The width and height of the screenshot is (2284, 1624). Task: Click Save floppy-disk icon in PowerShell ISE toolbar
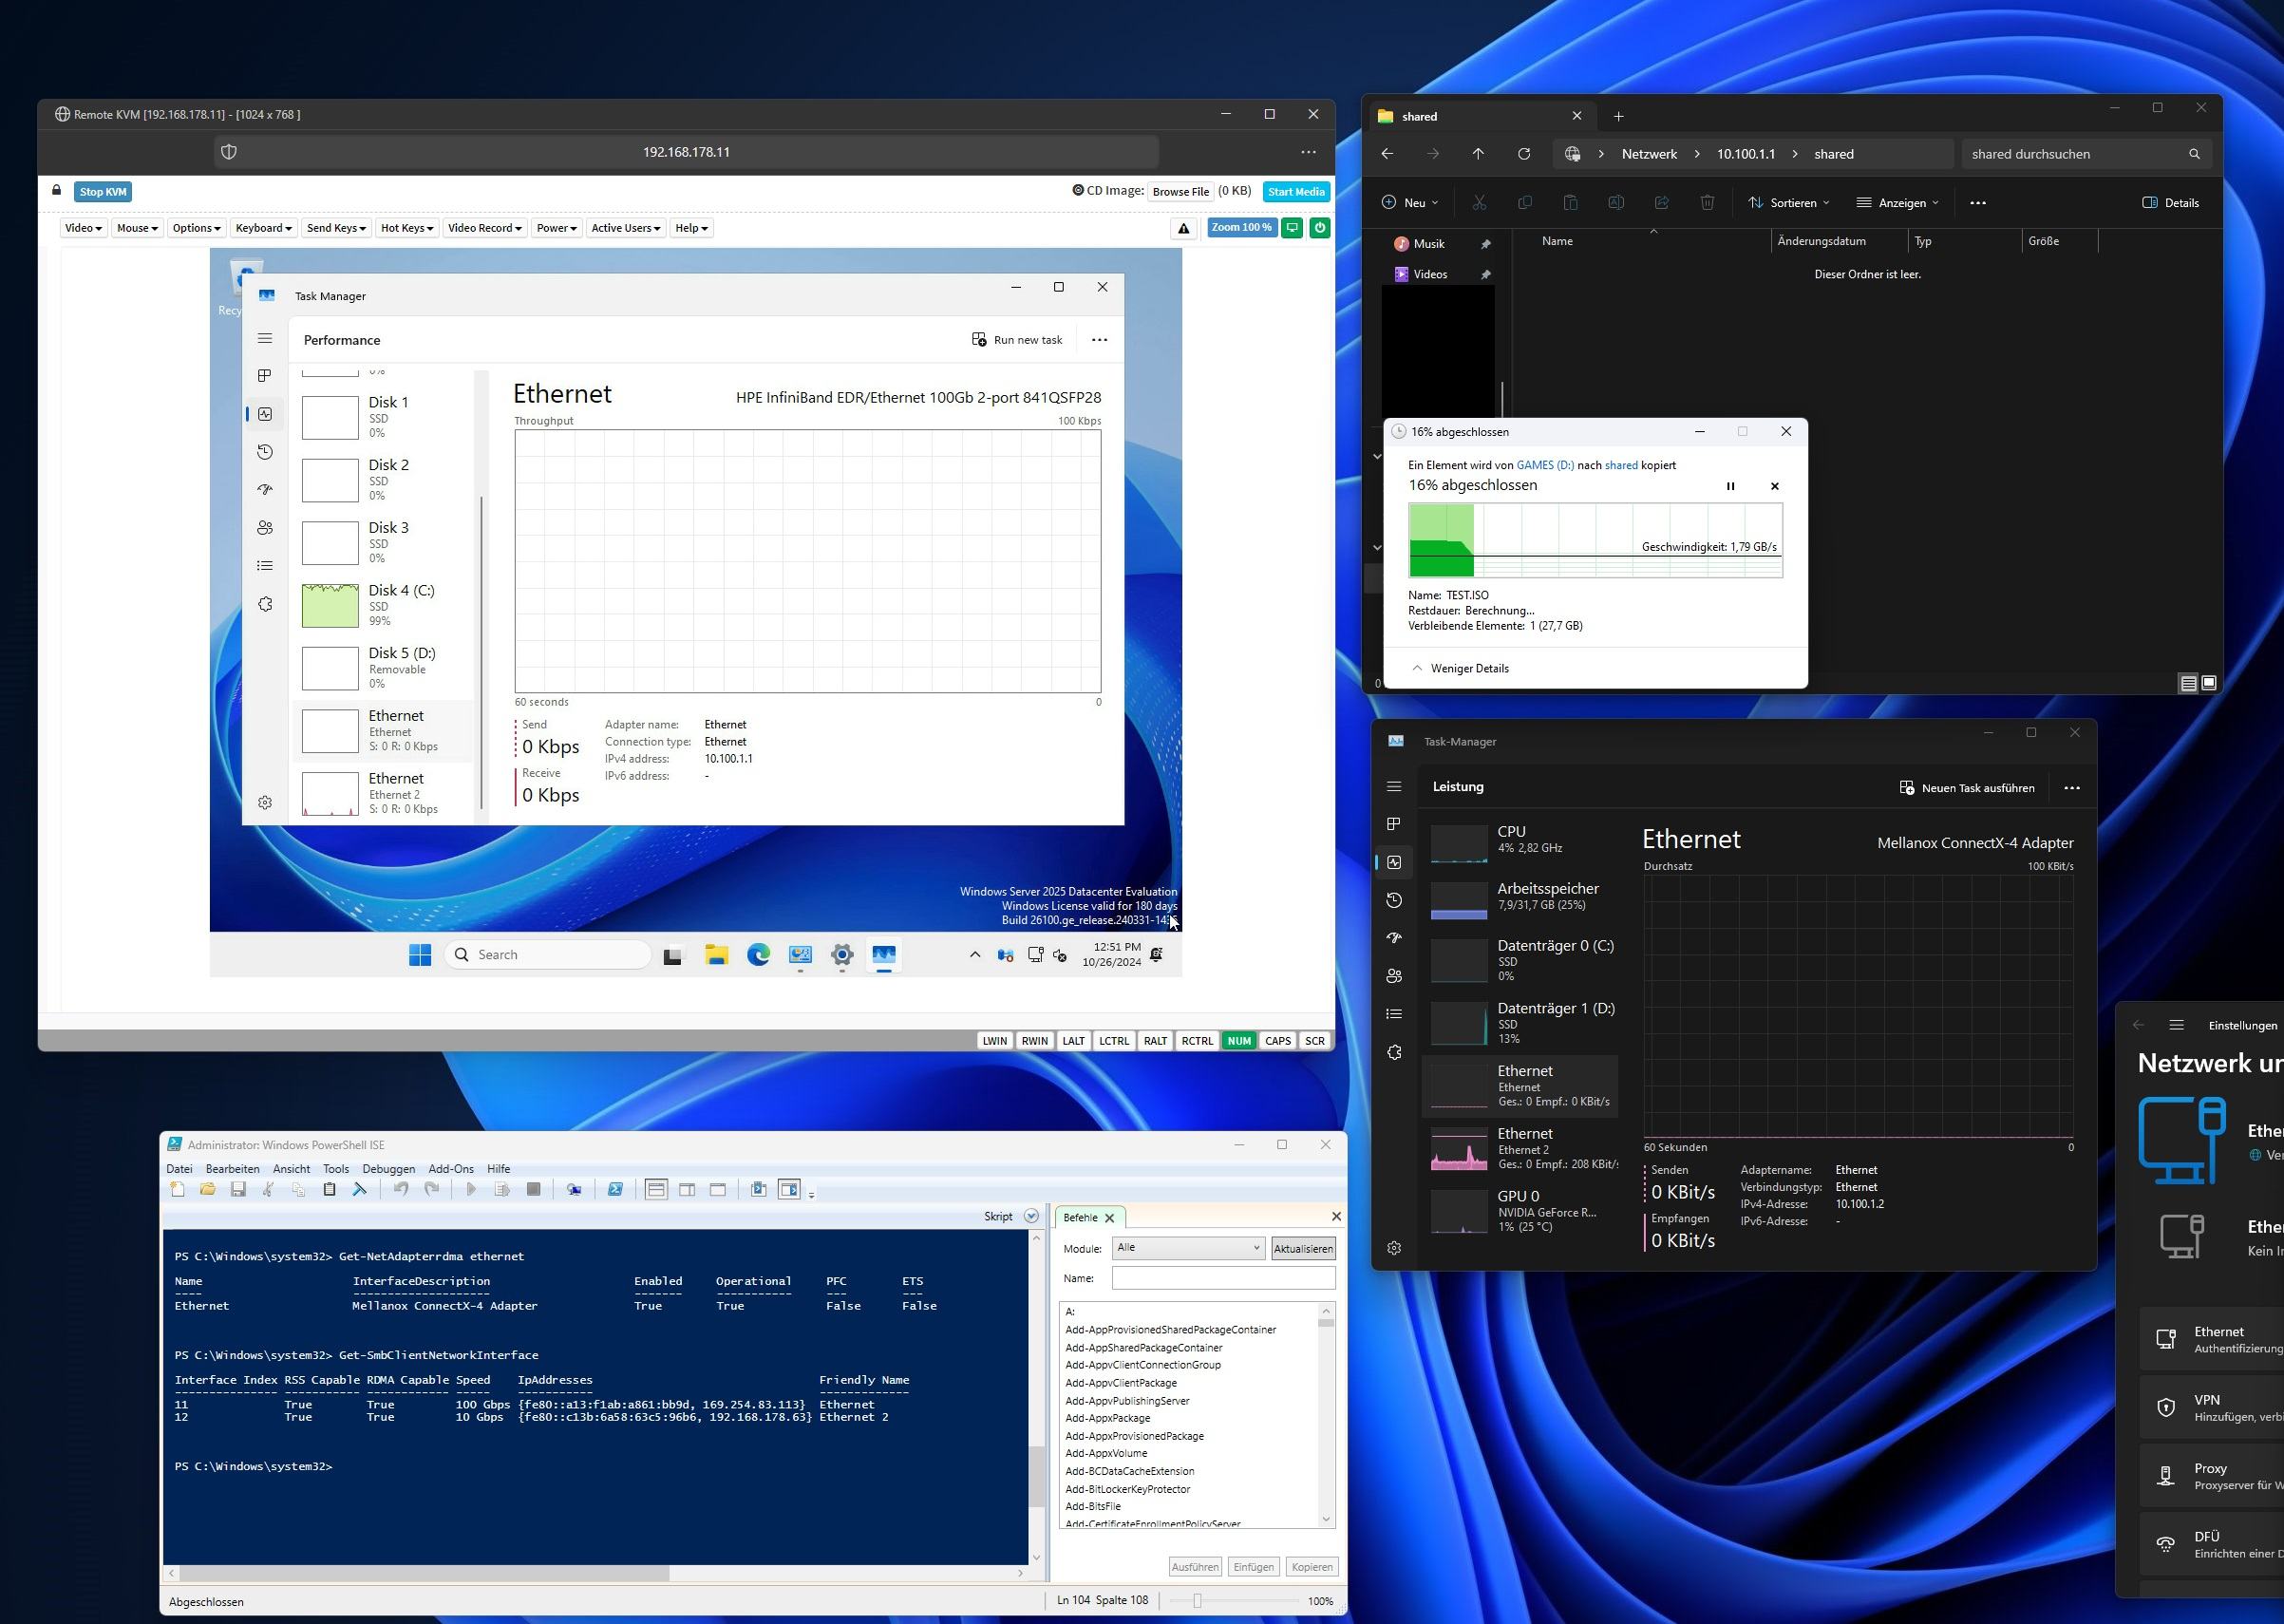(238, 1189)
